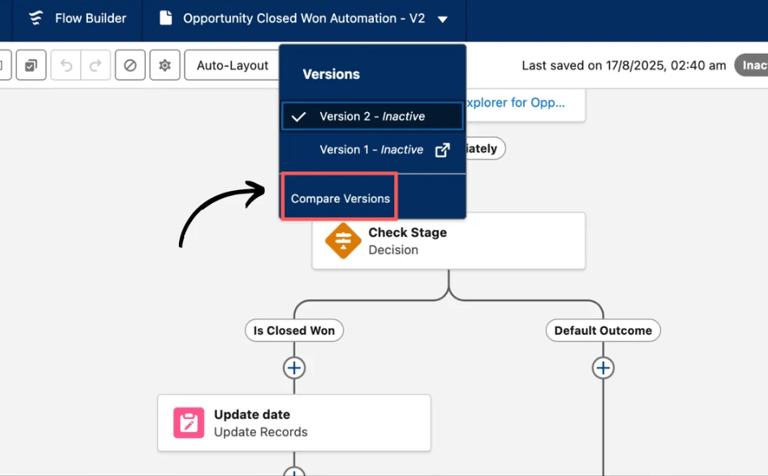The image size is (768, 476).
Task: Select Version 1 - Inactive entry
Action: 371,150
